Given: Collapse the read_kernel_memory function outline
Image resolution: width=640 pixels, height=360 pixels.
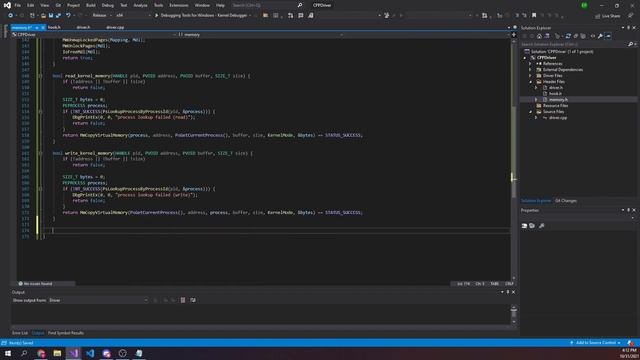Looking at the screenshot, I should click(x=40, y=76).
